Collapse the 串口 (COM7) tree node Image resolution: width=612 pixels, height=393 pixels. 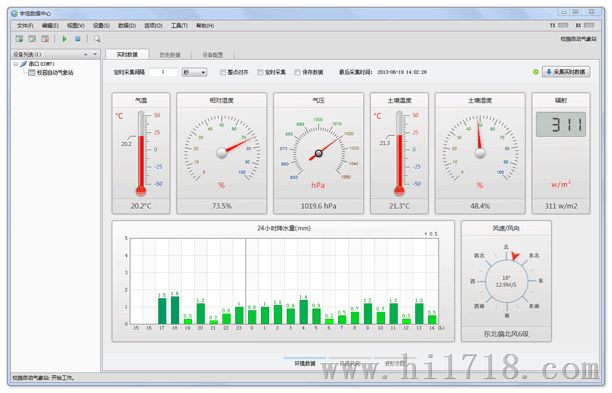tap(16, 64)
